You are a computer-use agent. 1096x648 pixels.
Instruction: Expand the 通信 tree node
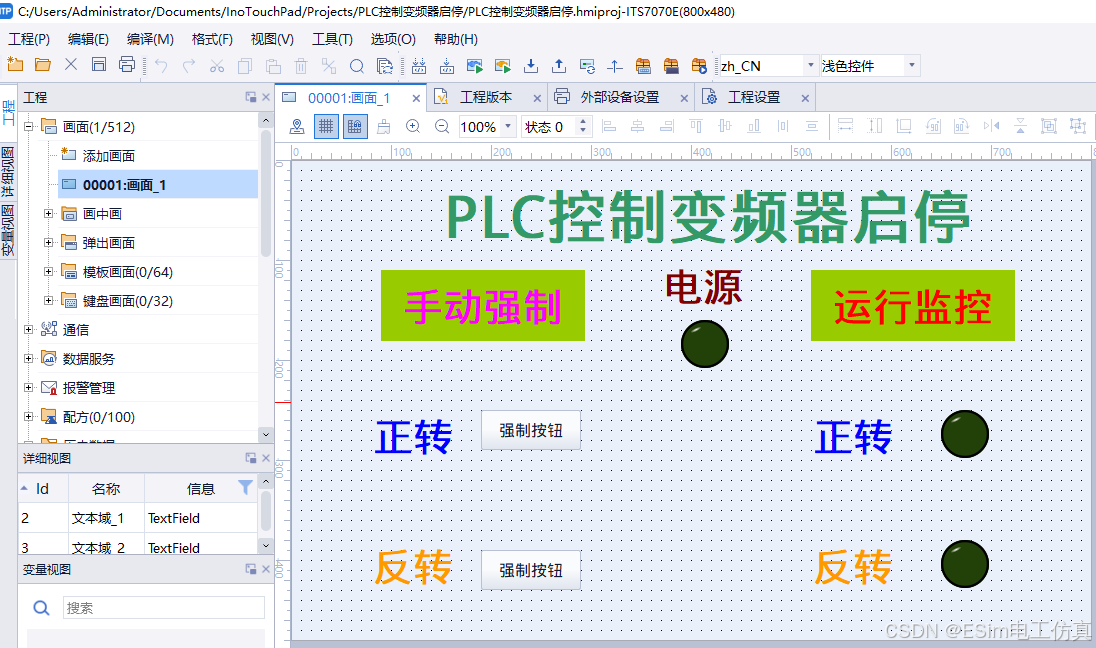tap(29, 330)
